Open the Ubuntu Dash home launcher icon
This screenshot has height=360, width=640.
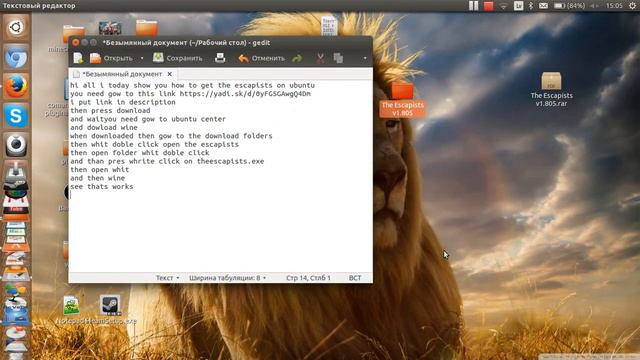(x=16, y=27)
